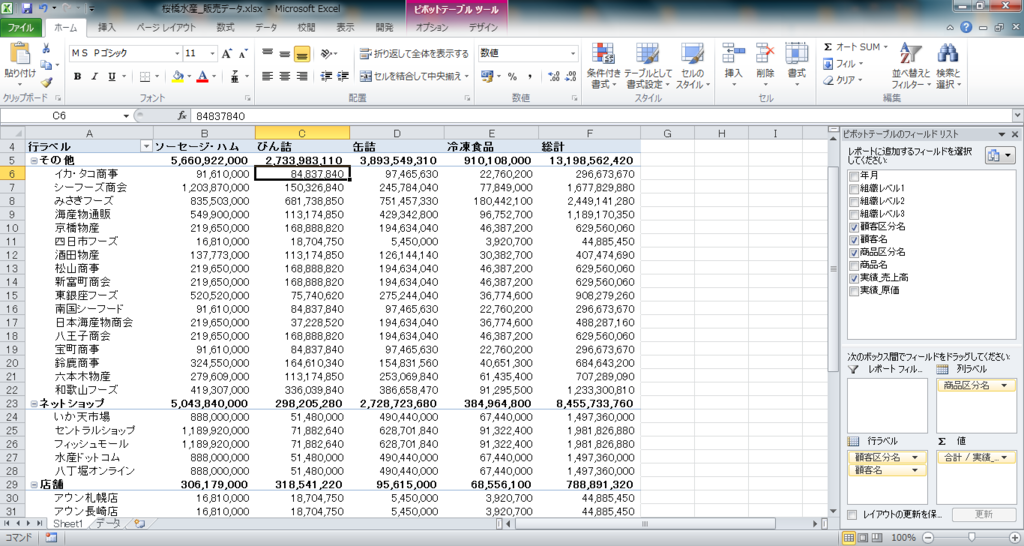This screenshot has height=546, width=1024.
Task: Click the Insert cells icon
Action: point(733,54)
